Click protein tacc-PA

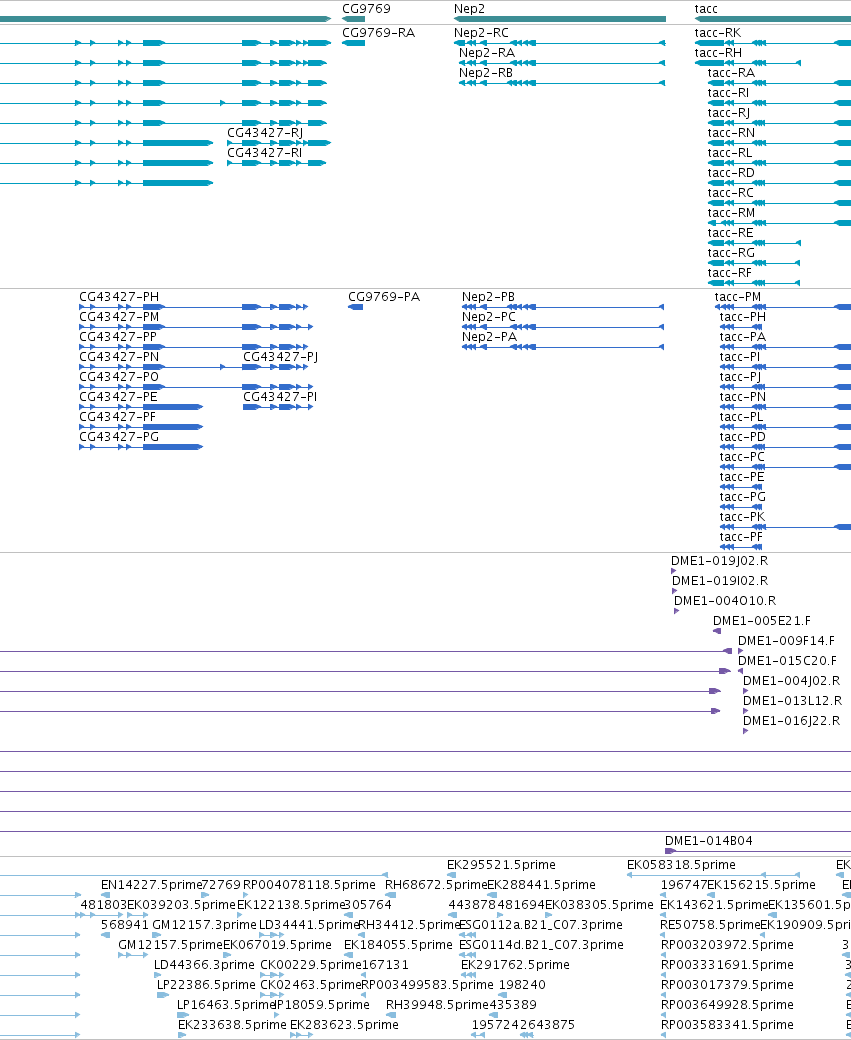743,336
